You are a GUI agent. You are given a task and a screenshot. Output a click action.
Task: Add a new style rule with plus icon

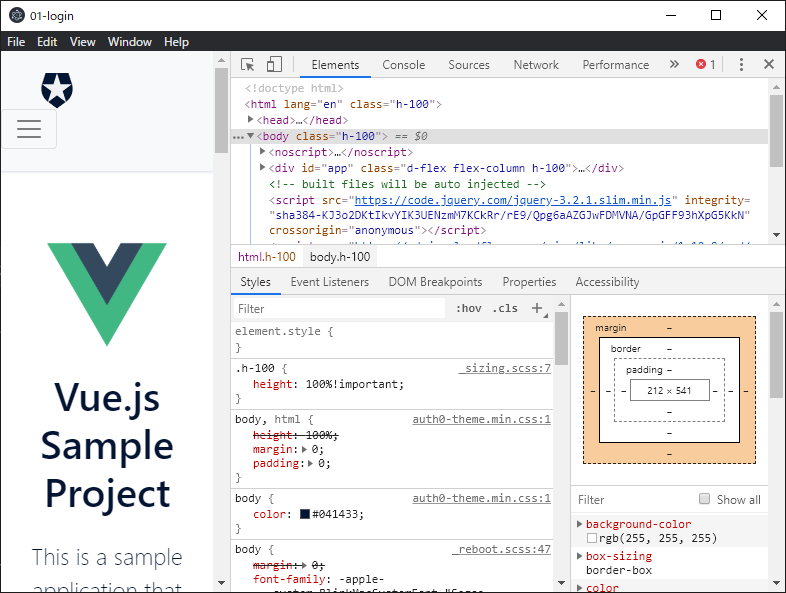pos(537,308)
